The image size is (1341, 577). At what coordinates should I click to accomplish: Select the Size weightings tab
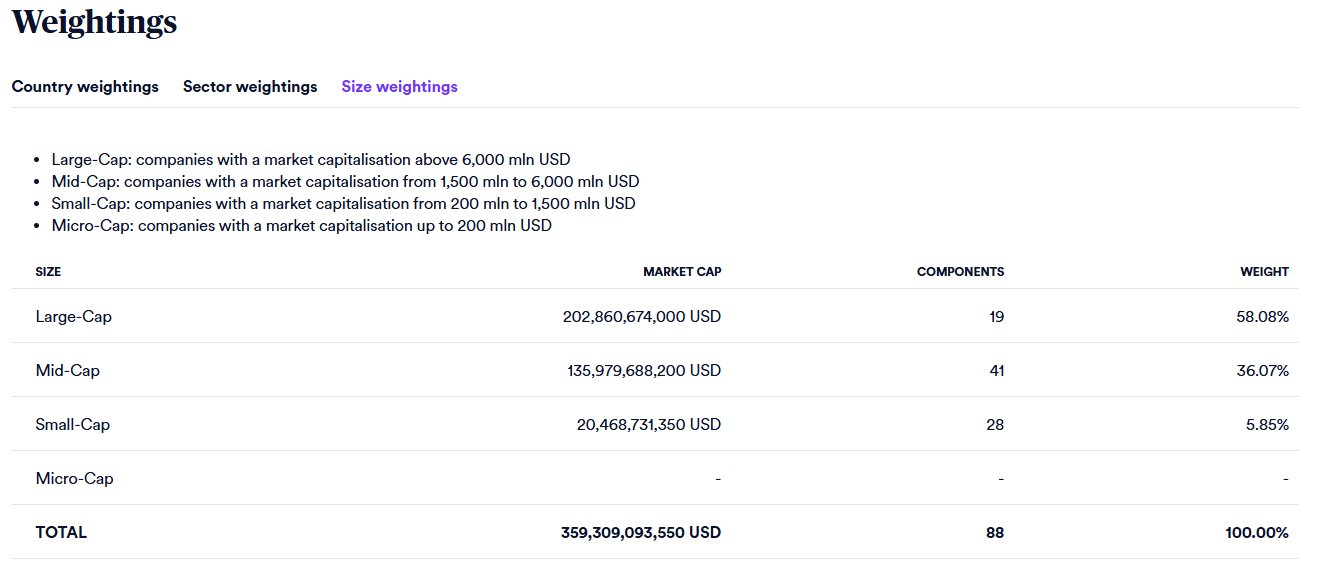(x=399, y=87)
